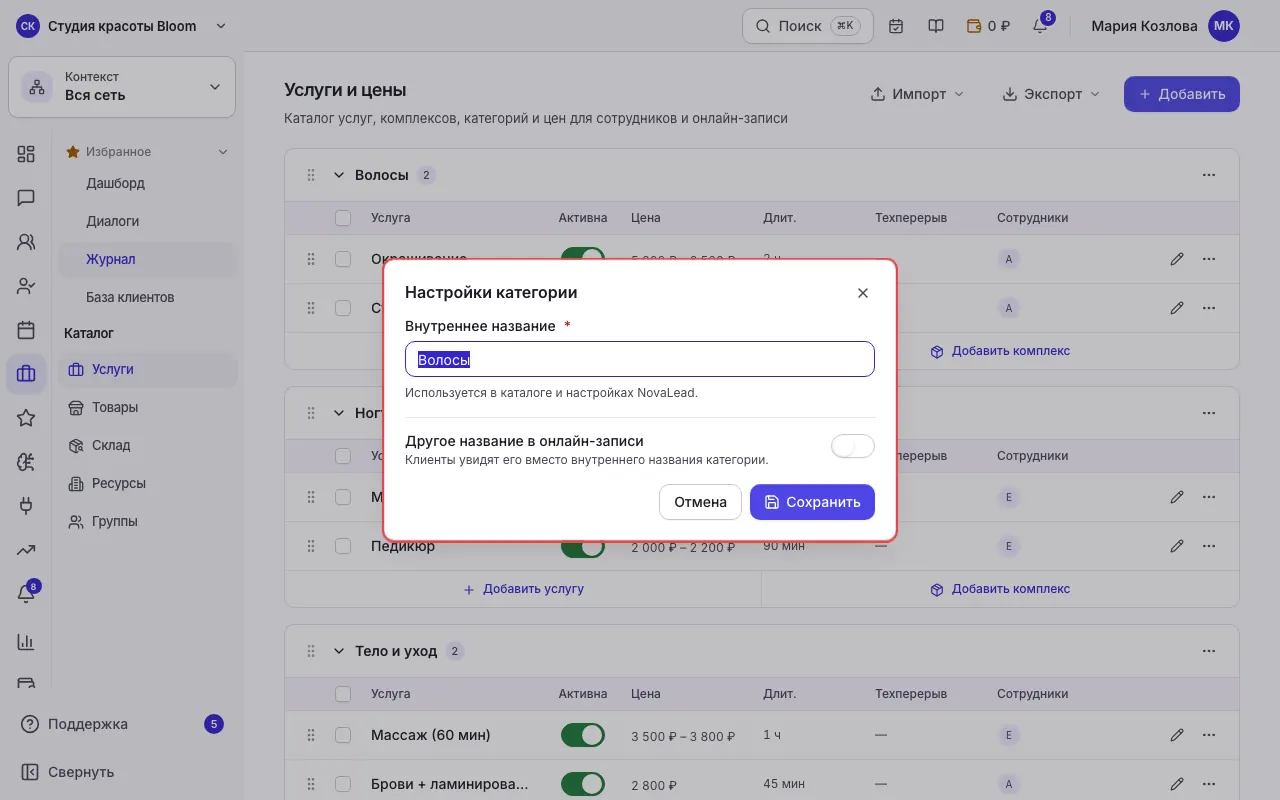Disable the Активна switch for Брови + ламинирование

[x=583, y=785]
